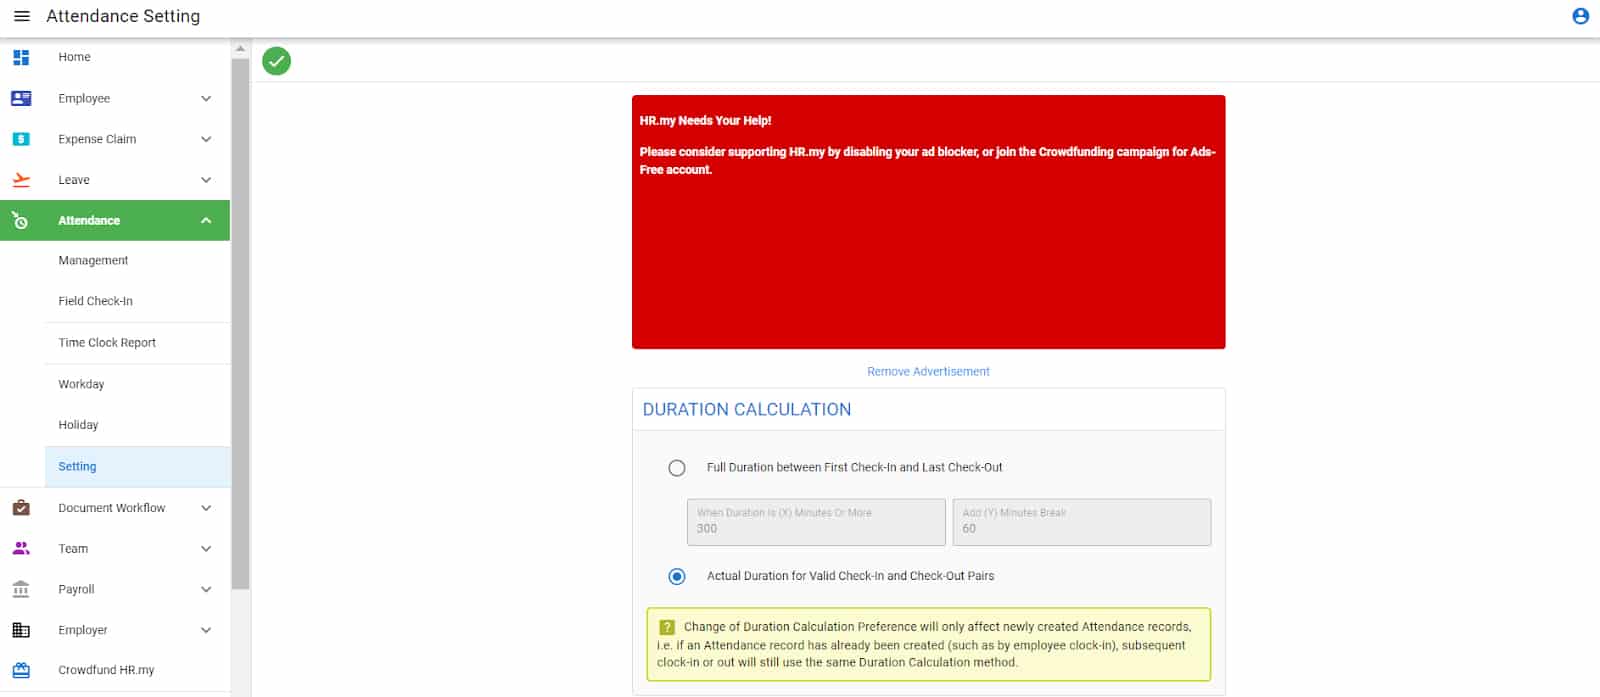1600x697 pixels.
Task: Click the Expense Claim dollar icon
Action: click(x=21, y=139)
